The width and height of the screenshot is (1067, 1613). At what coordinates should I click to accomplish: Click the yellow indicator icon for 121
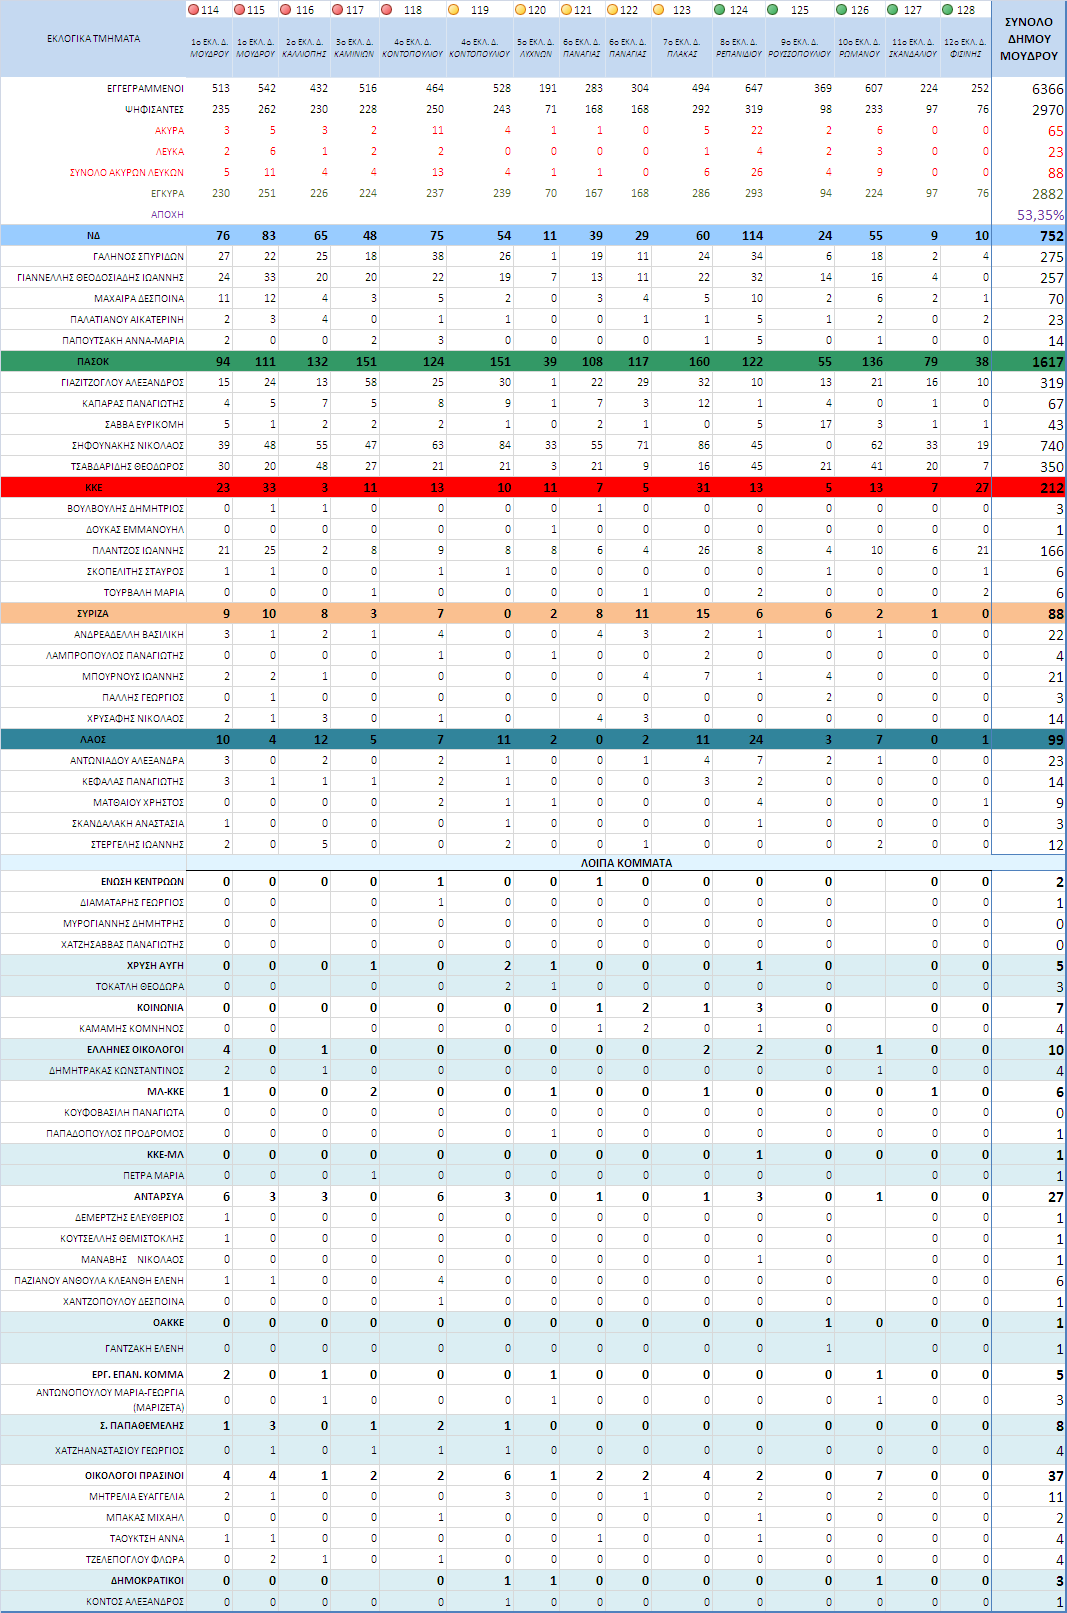567,10
